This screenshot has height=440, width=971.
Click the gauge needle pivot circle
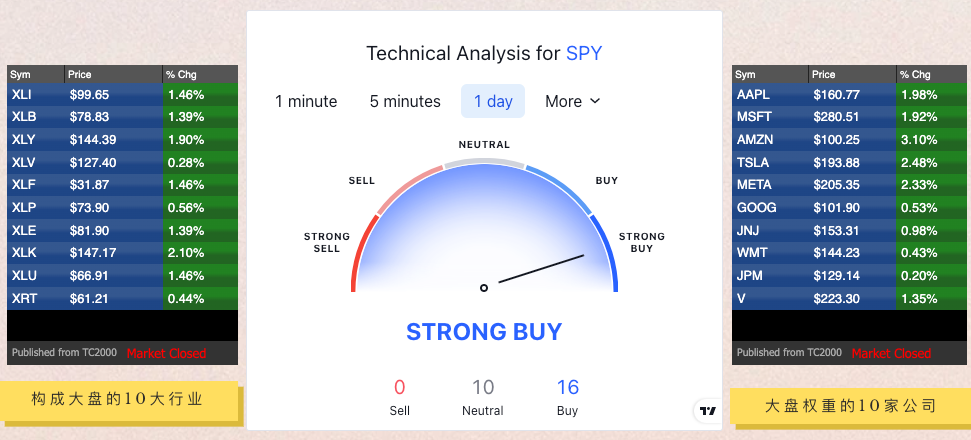[484, 287]
